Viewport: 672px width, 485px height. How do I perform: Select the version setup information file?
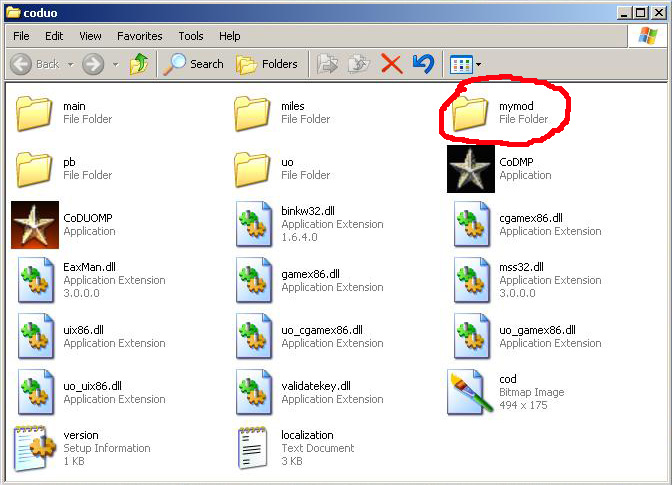click(35, 448)
